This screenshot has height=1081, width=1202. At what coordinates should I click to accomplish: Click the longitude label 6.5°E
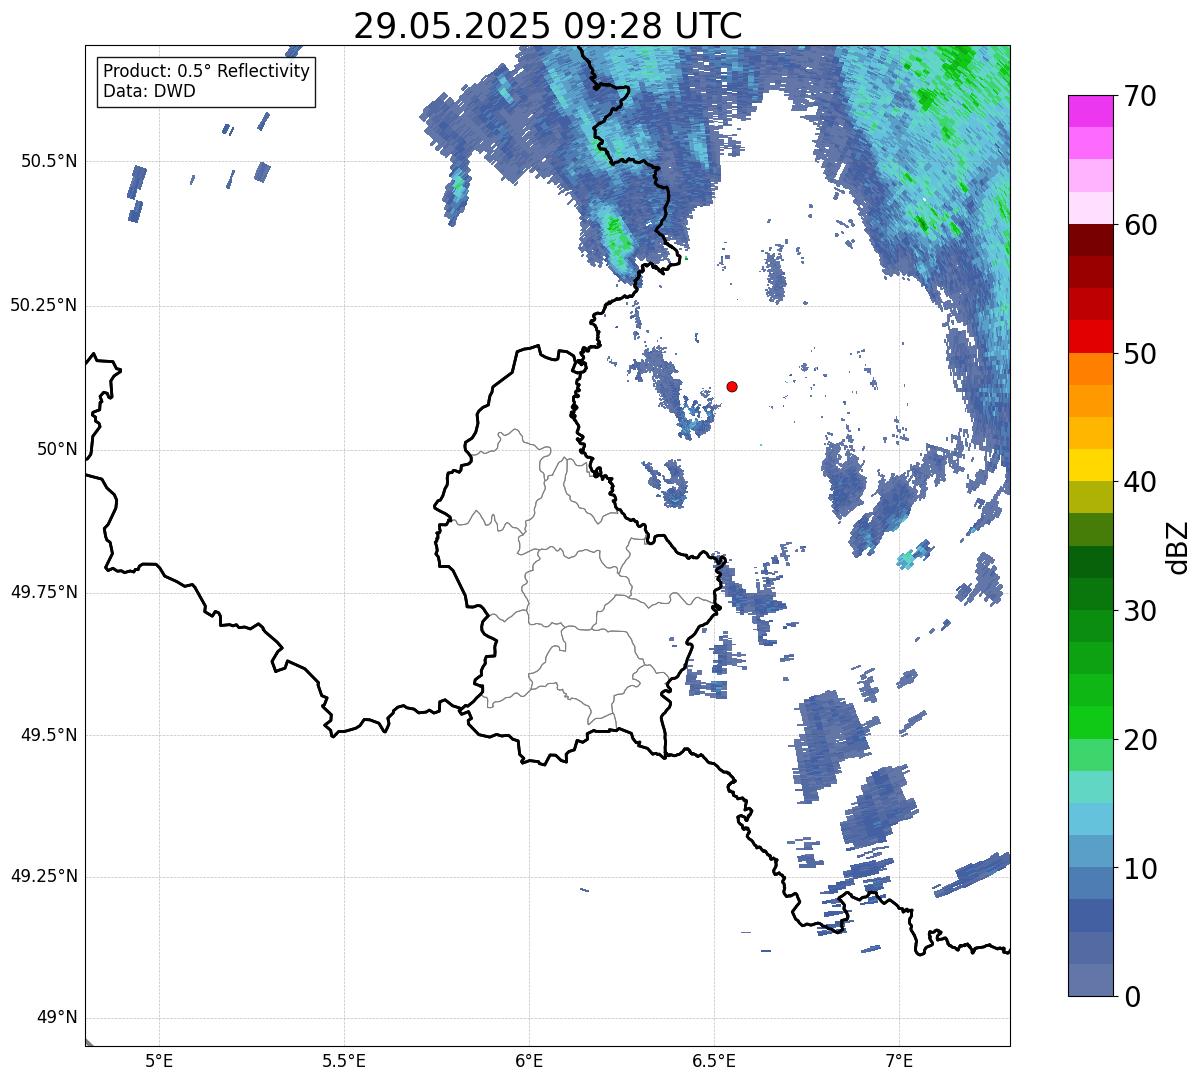pyautogui.click(x=714, y=1061)
